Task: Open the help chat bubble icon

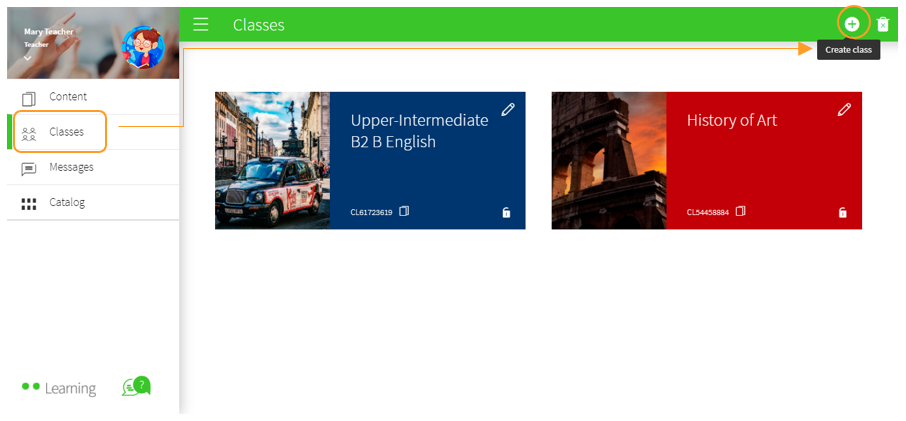Action: [x=135, y=386]
